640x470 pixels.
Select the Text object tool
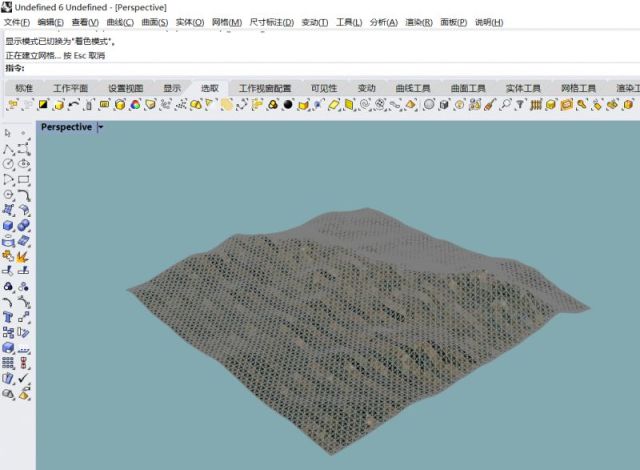point(8,317)
